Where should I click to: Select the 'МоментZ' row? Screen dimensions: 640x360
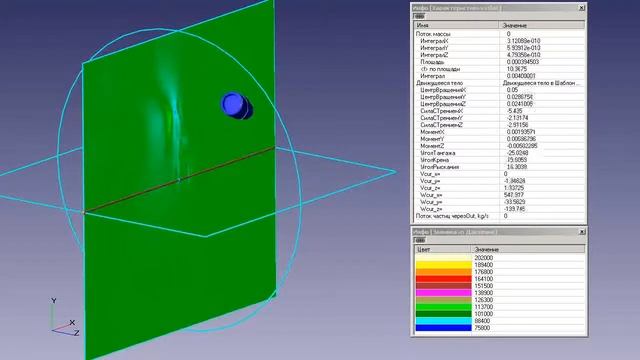pyautogui.click(x=499, y=146)
